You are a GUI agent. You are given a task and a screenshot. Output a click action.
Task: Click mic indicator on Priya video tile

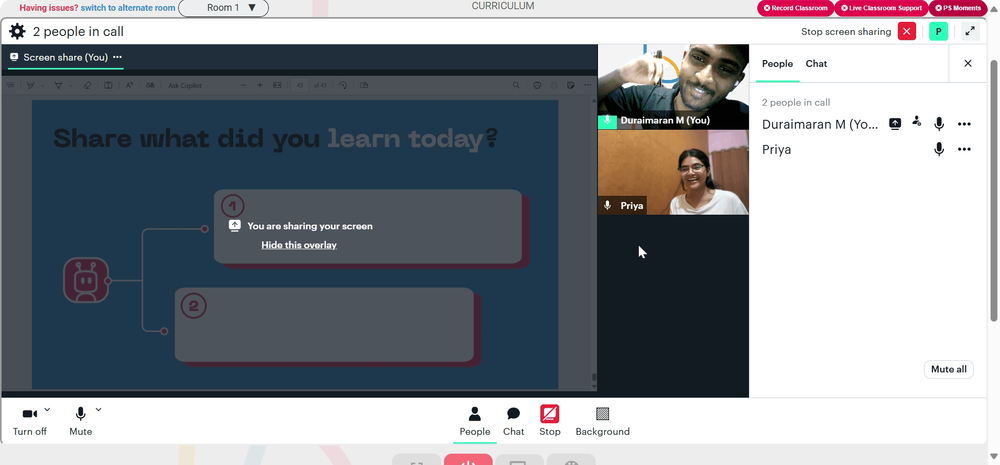coord(607,205)
